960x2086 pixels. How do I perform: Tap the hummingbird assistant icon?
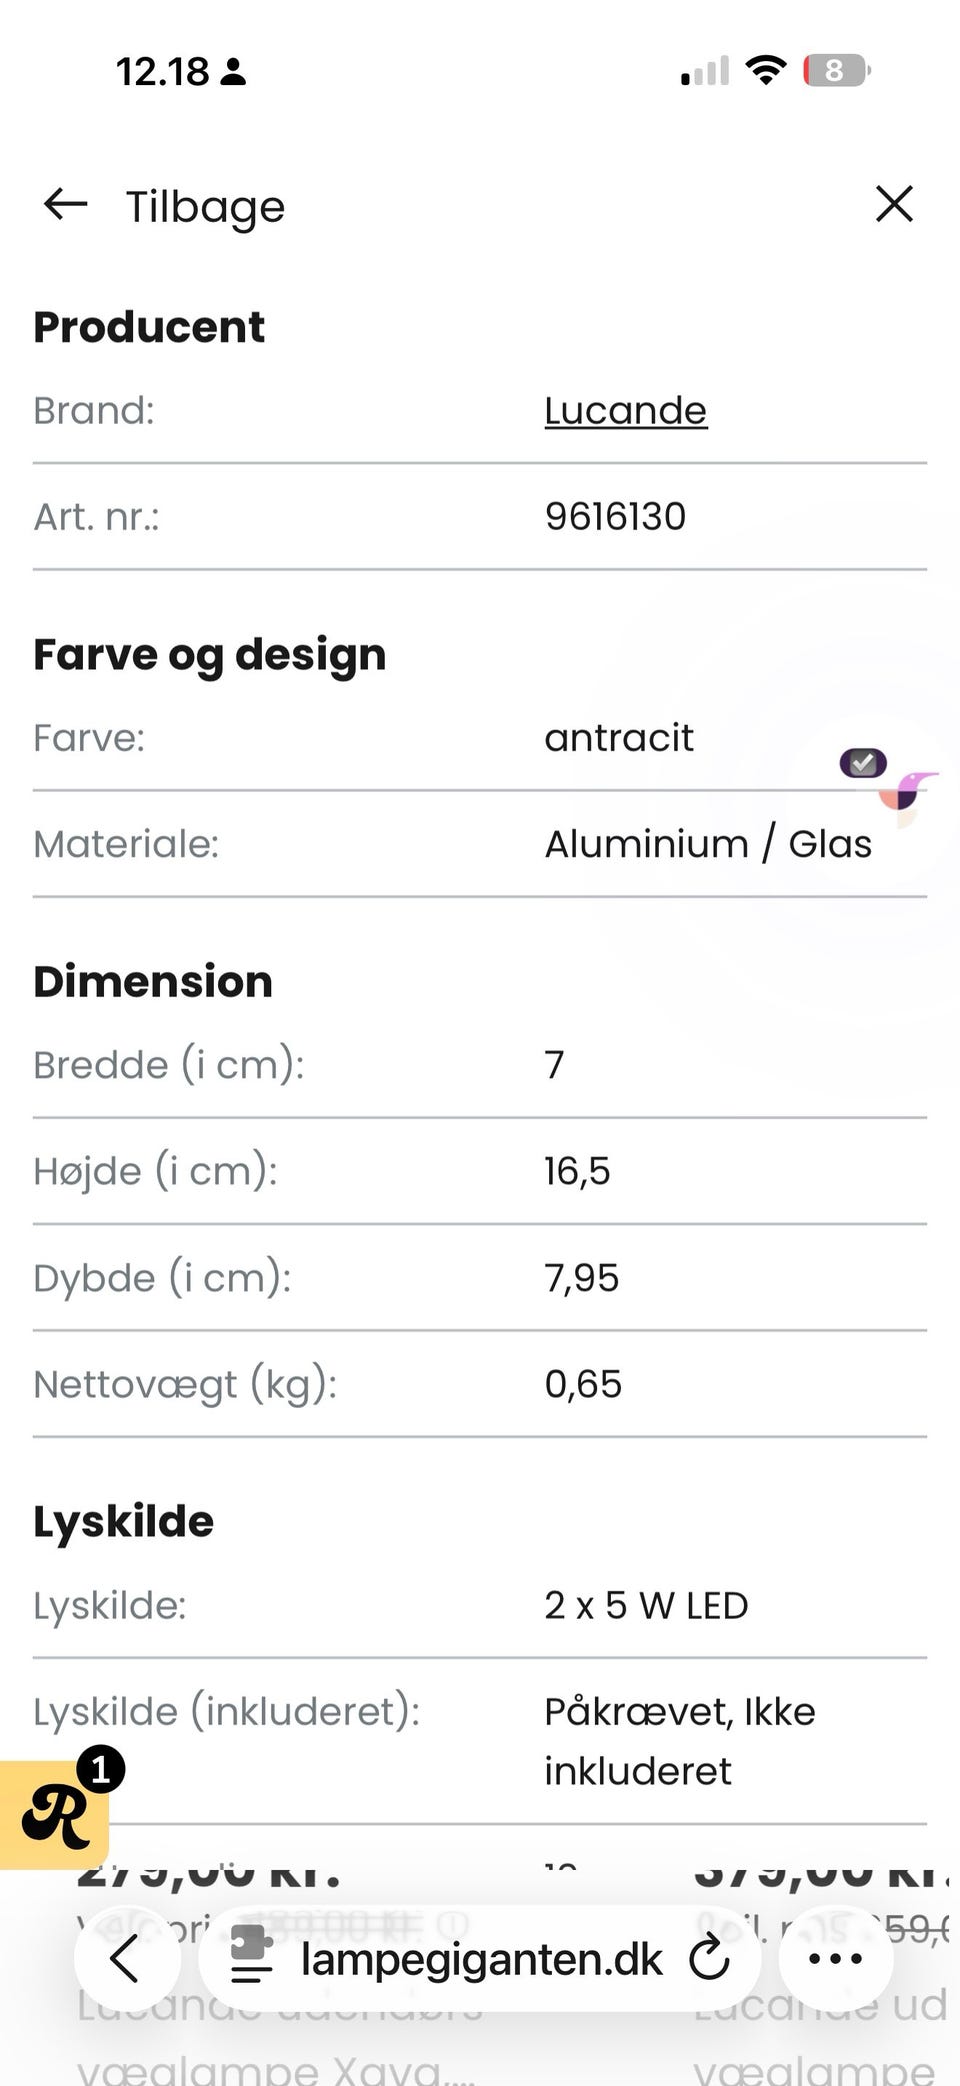(x=908, y=795)
